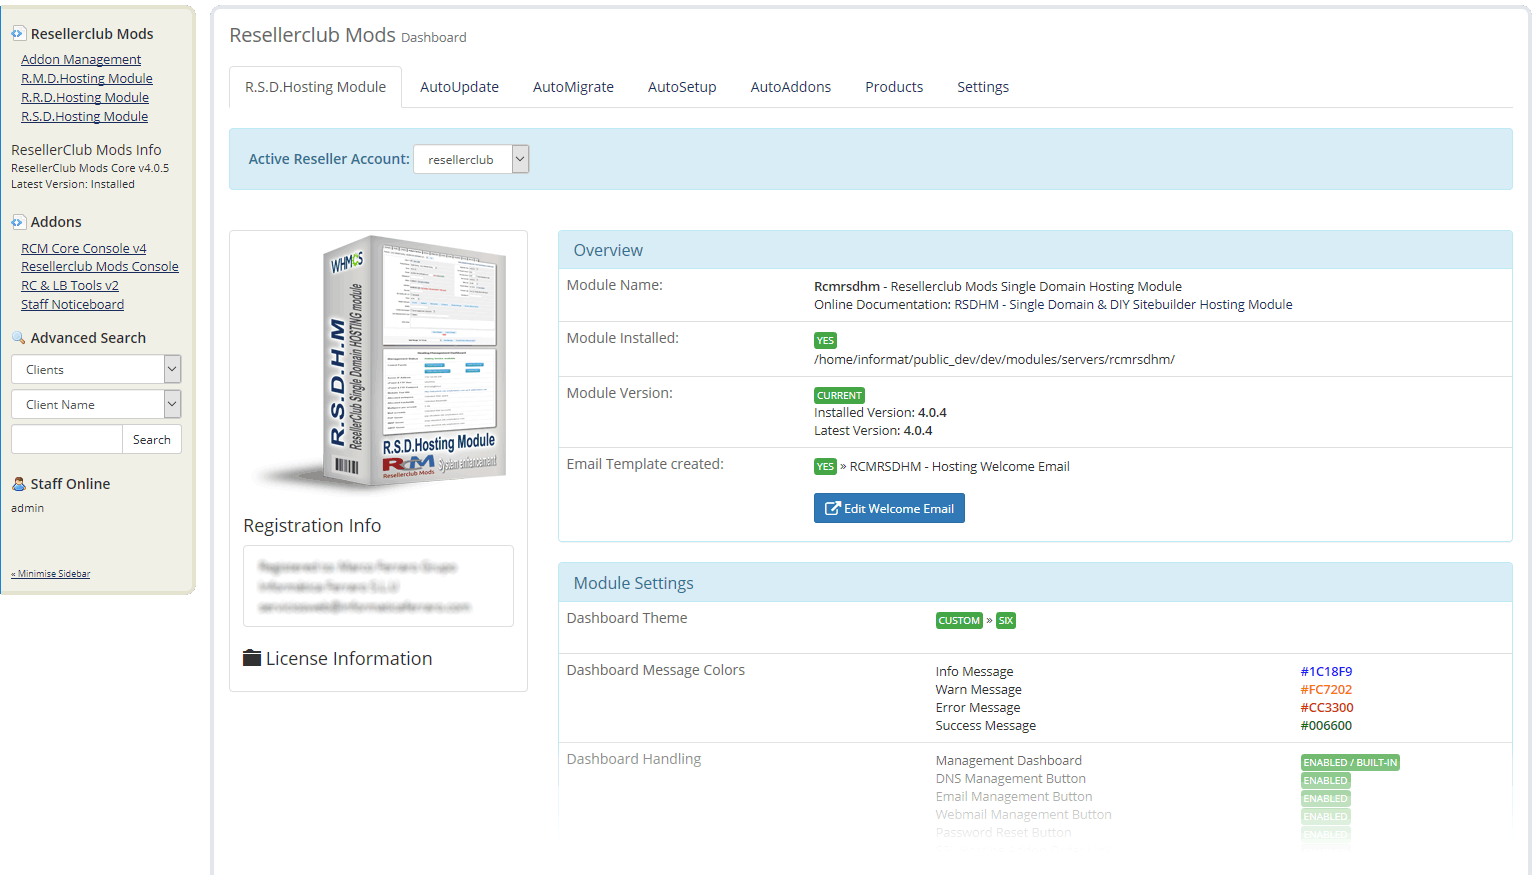This screenshot has height=875, width=1538.
Task: Click the Search button in sidebar
Action: click(152, 439)
